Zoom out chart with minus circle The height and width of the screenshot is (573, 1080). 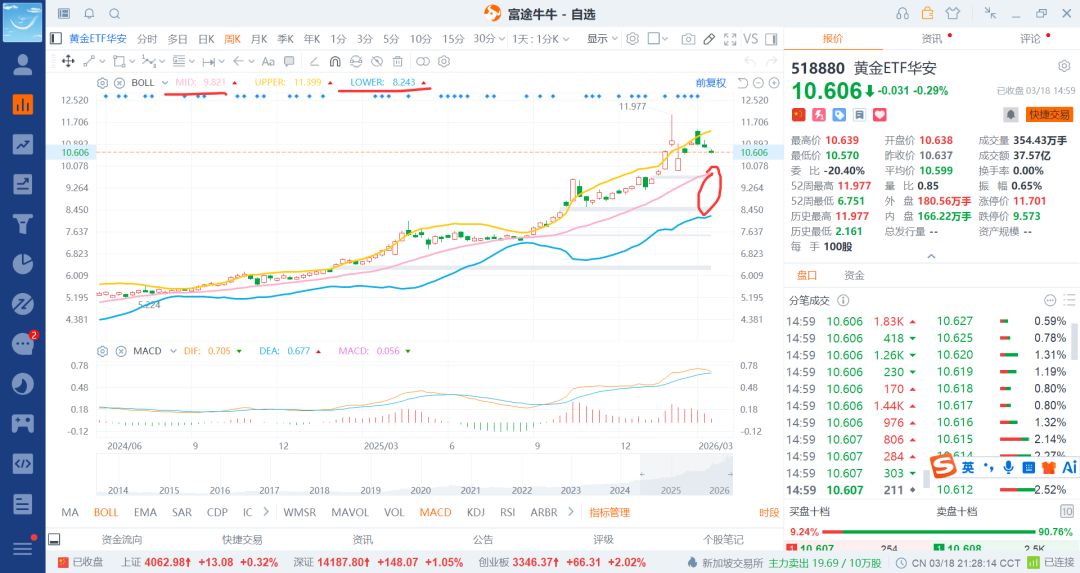[x=758, y=83]
